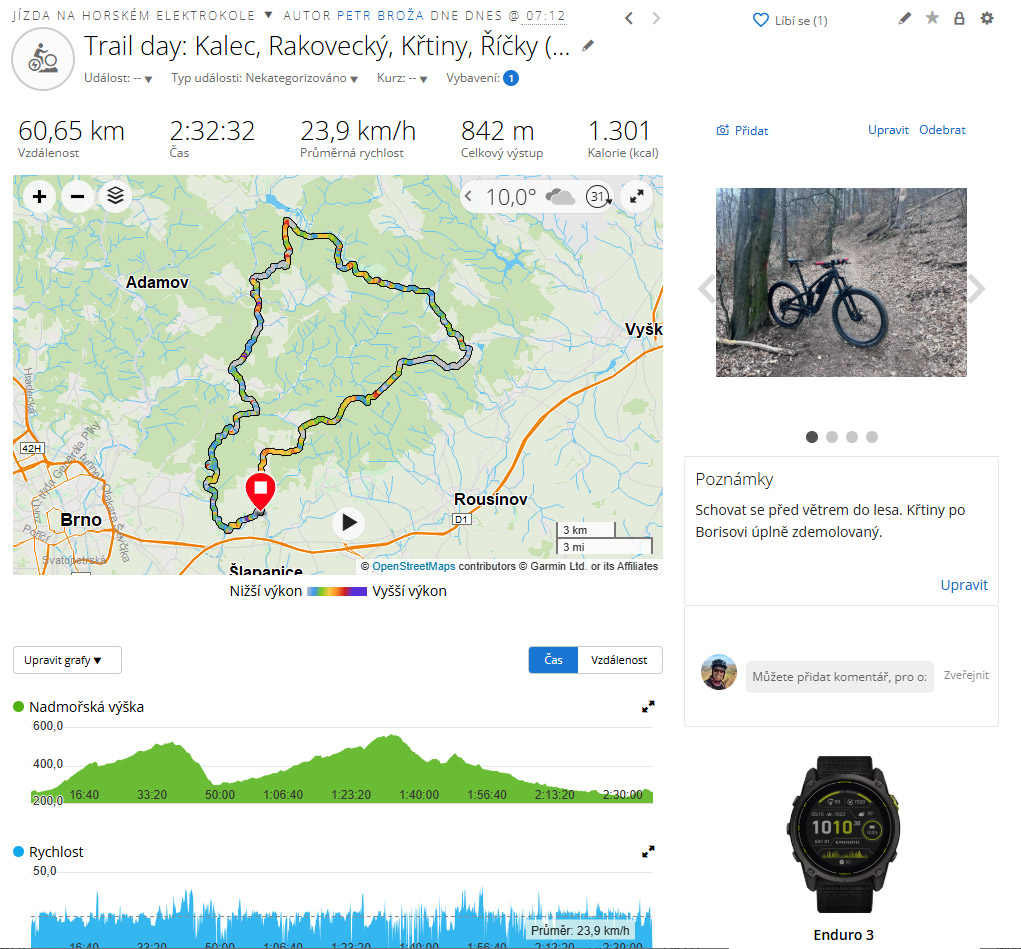Like the activity with heart icon

coord(760,20)
